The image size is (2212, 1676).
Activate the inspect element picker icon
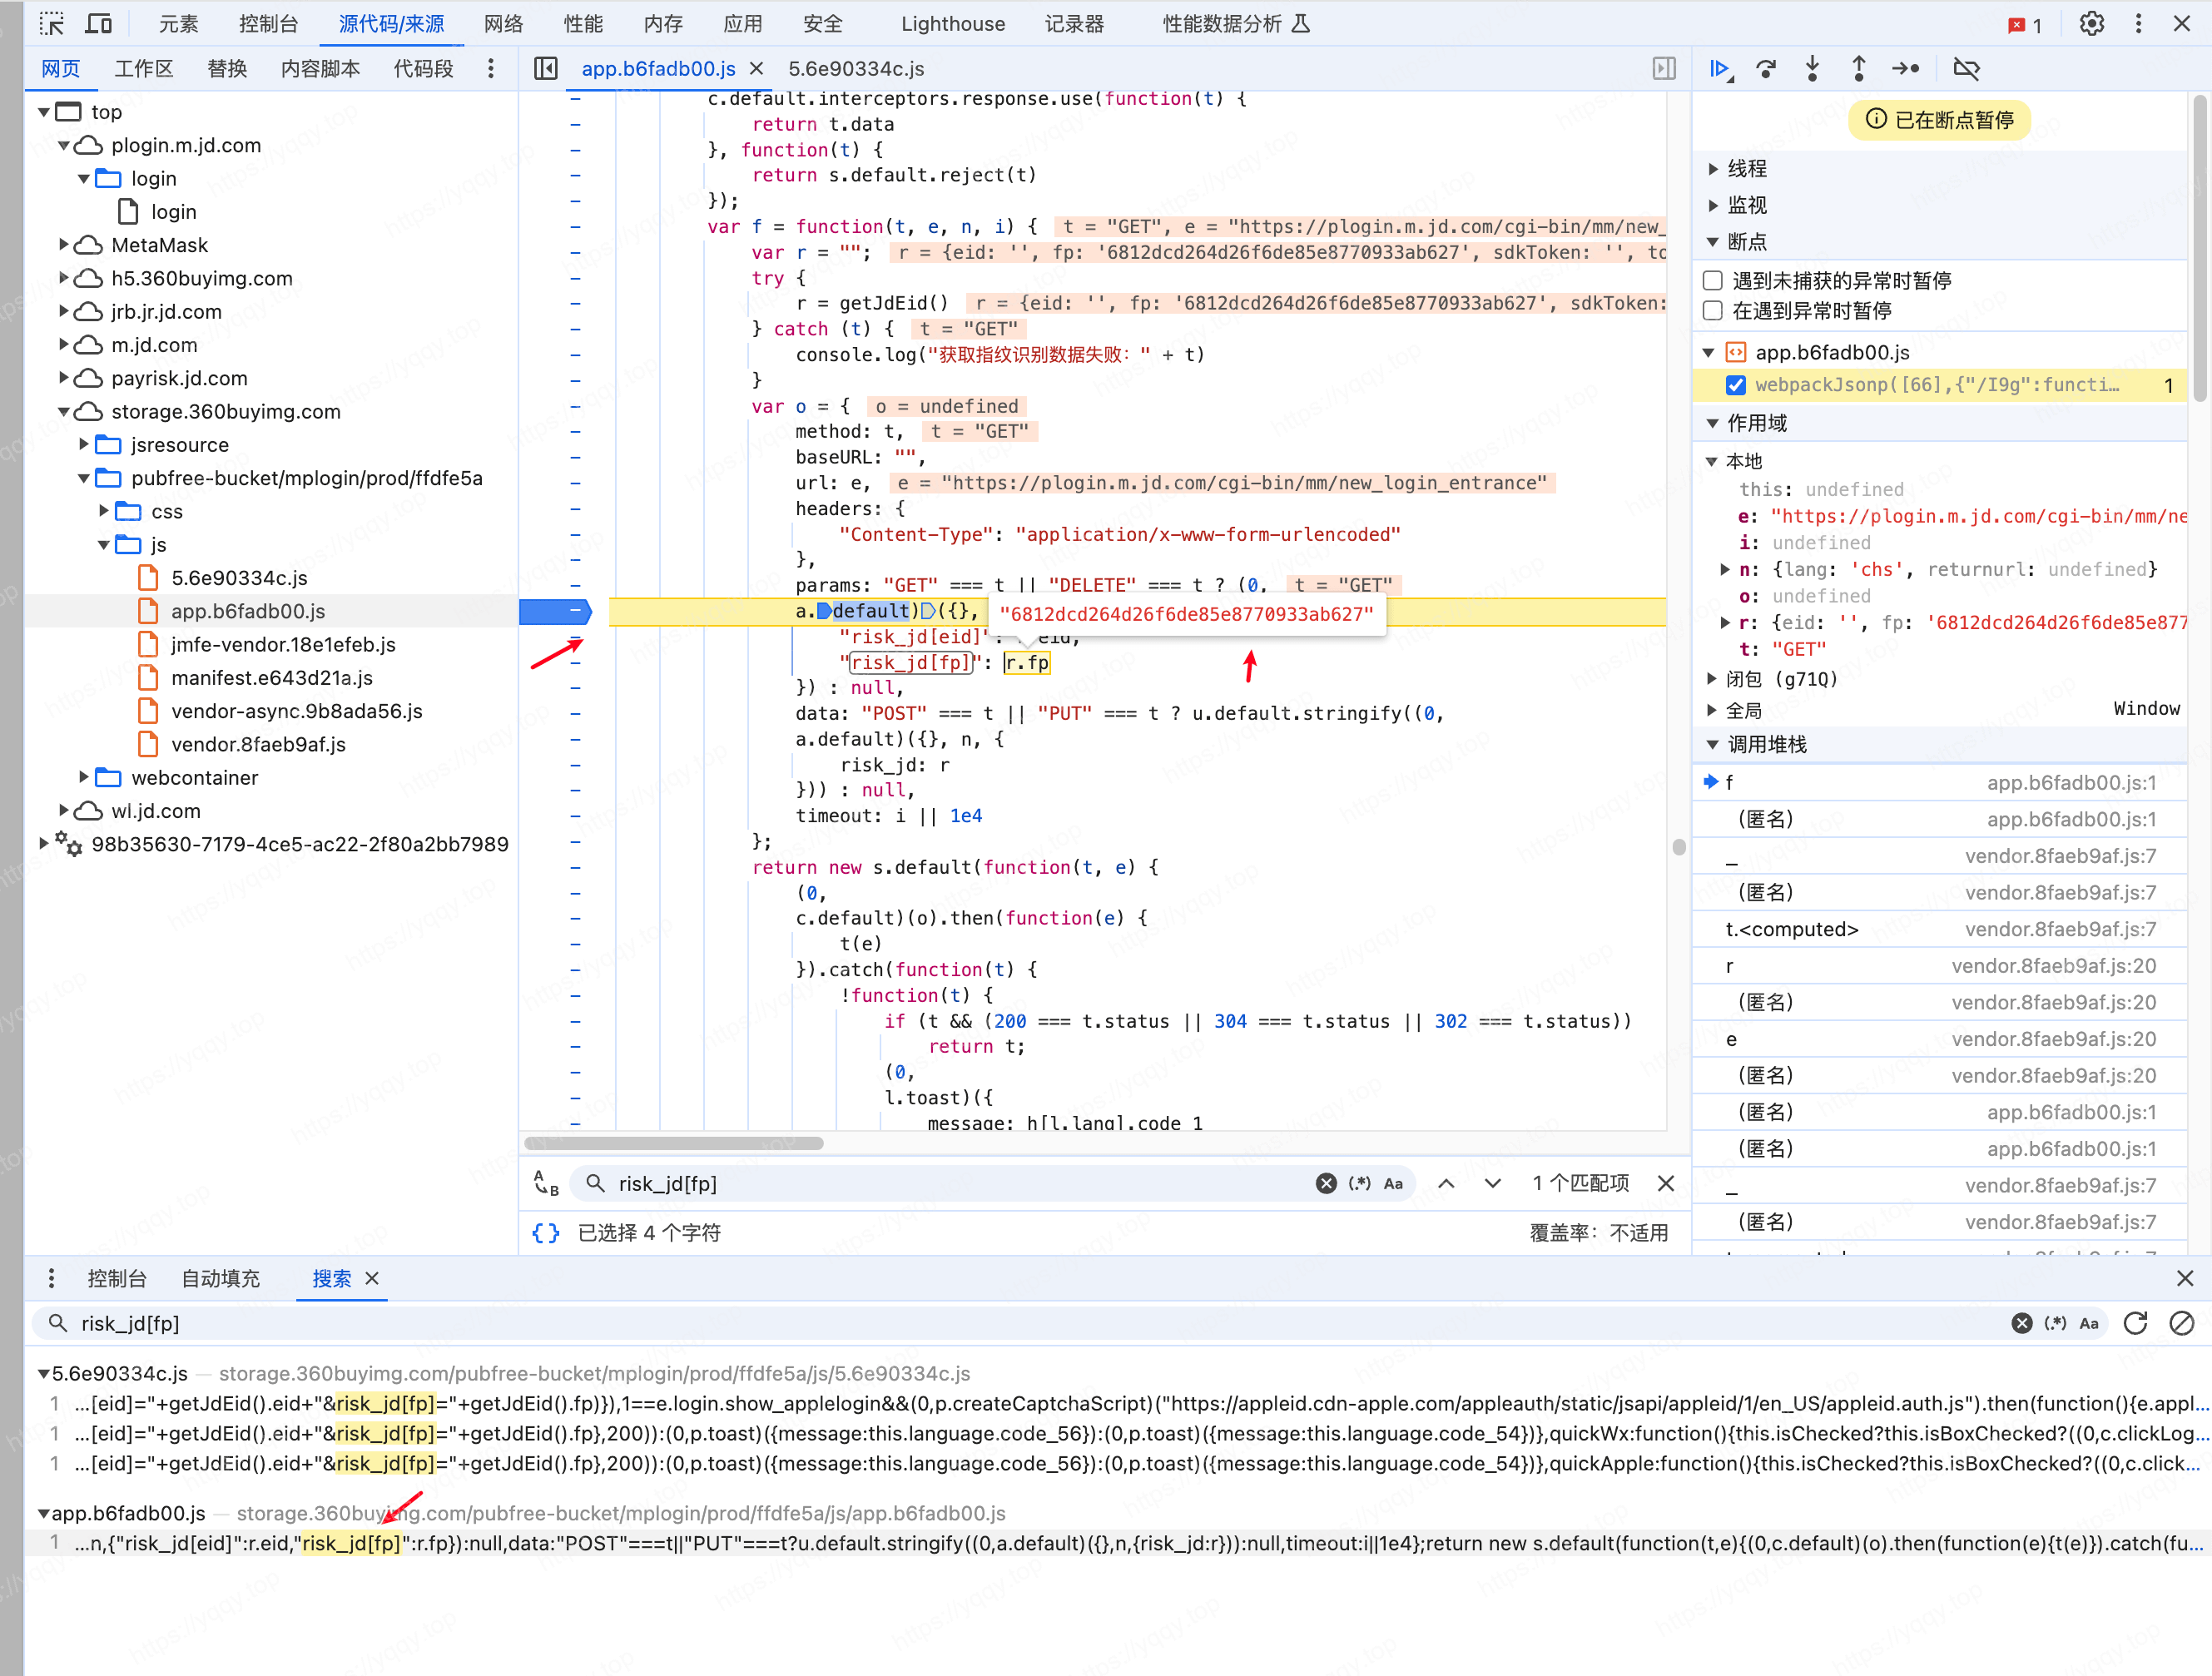[52, 23]
